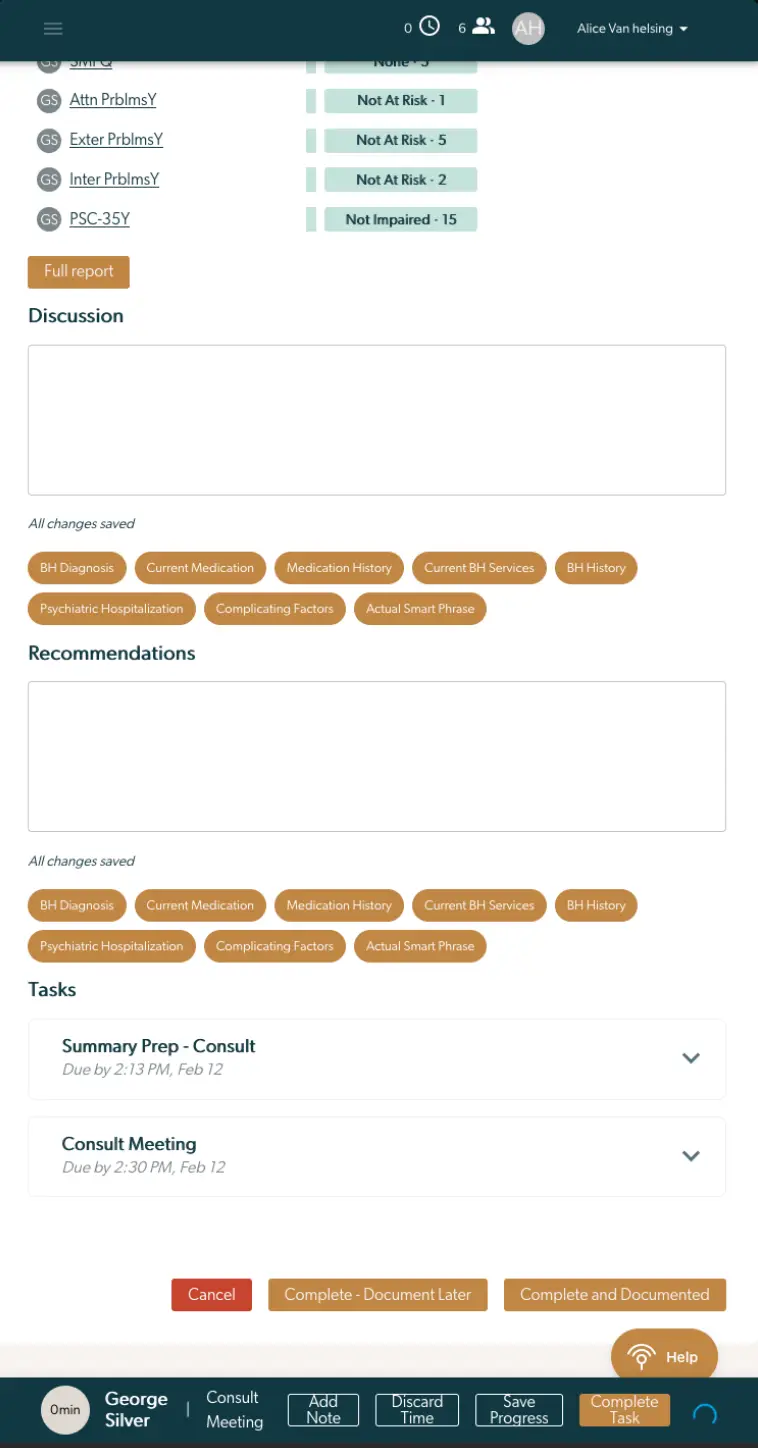Open the hamburger navigation menu
The height and width of the screenshot is (1448, 758).
click(x=53, y=28)
